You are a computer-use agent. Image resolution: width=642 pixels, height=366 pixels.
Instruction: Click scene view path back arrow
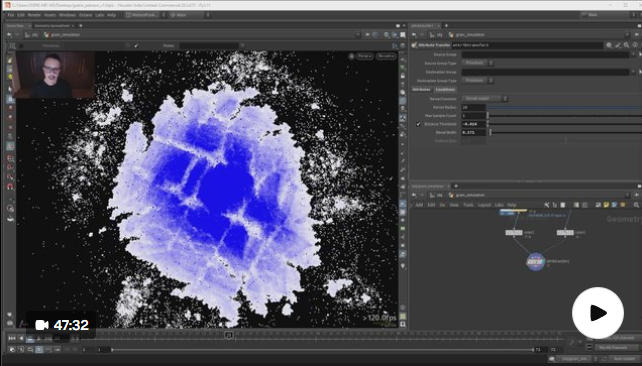(9, 35)
